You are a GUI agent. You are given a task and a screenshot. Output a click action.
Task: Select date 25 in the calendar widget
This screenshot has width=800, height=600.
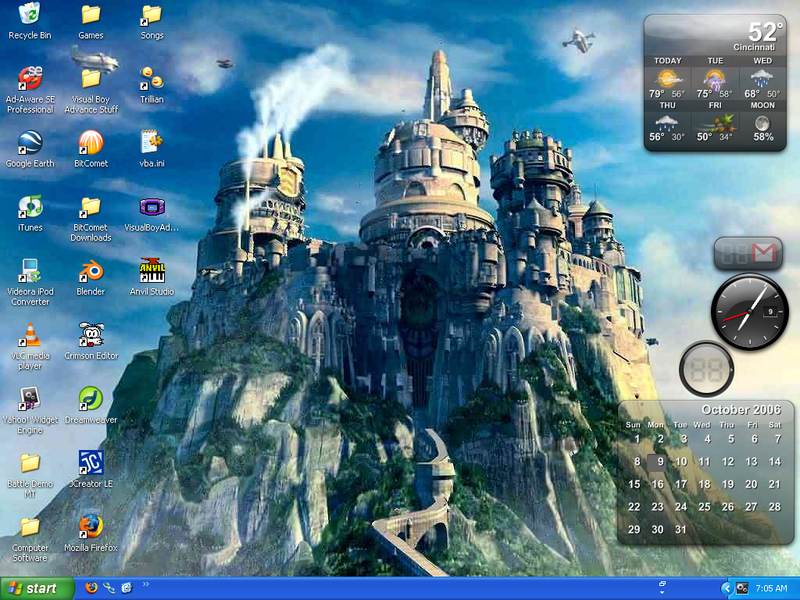click(704, 507)
